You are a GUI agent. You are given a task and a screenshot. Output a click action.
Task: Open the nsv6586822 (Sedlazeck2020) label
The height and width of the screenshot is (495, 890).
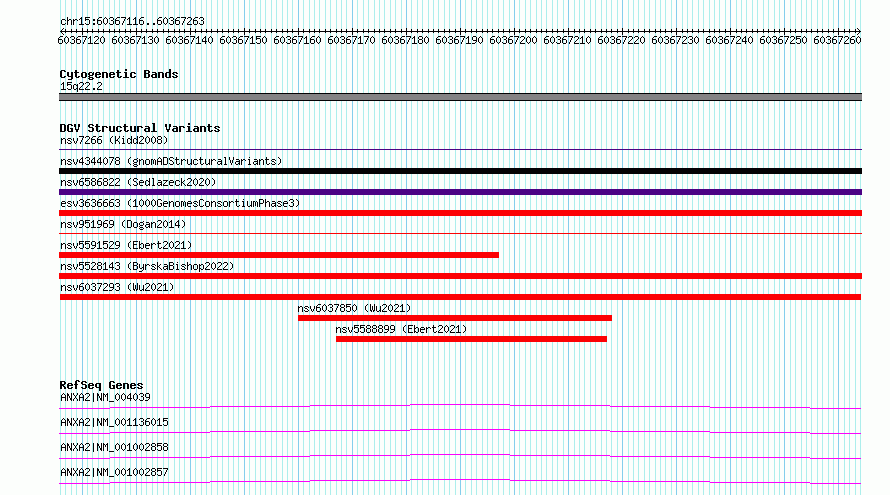click(138, 182)
